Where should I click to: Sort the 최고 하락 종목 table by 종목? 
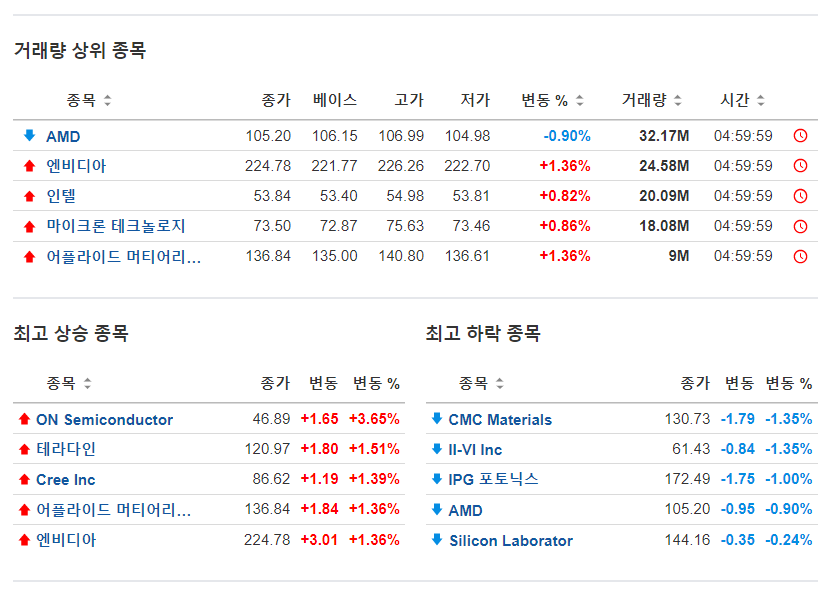click(500, 383)
